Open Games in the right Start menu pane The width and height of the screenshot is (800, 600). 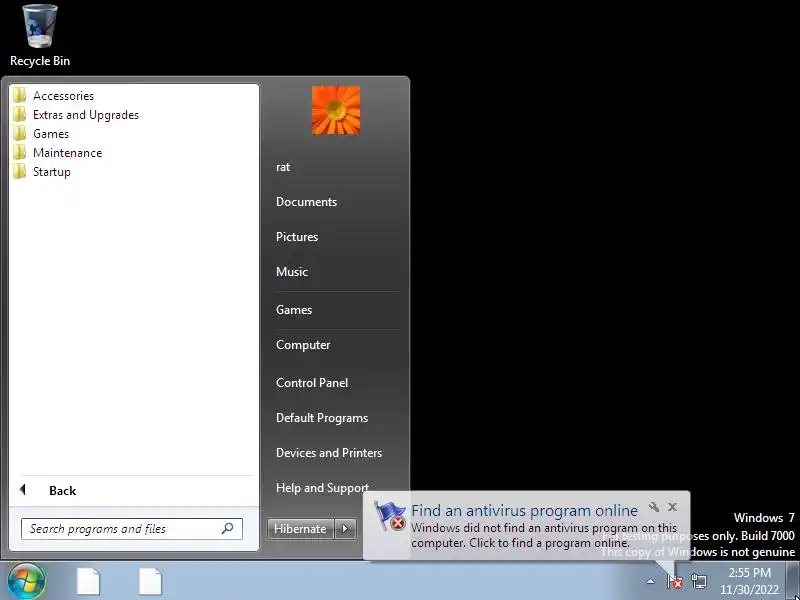pyautogui.click(x=294, y=310)
